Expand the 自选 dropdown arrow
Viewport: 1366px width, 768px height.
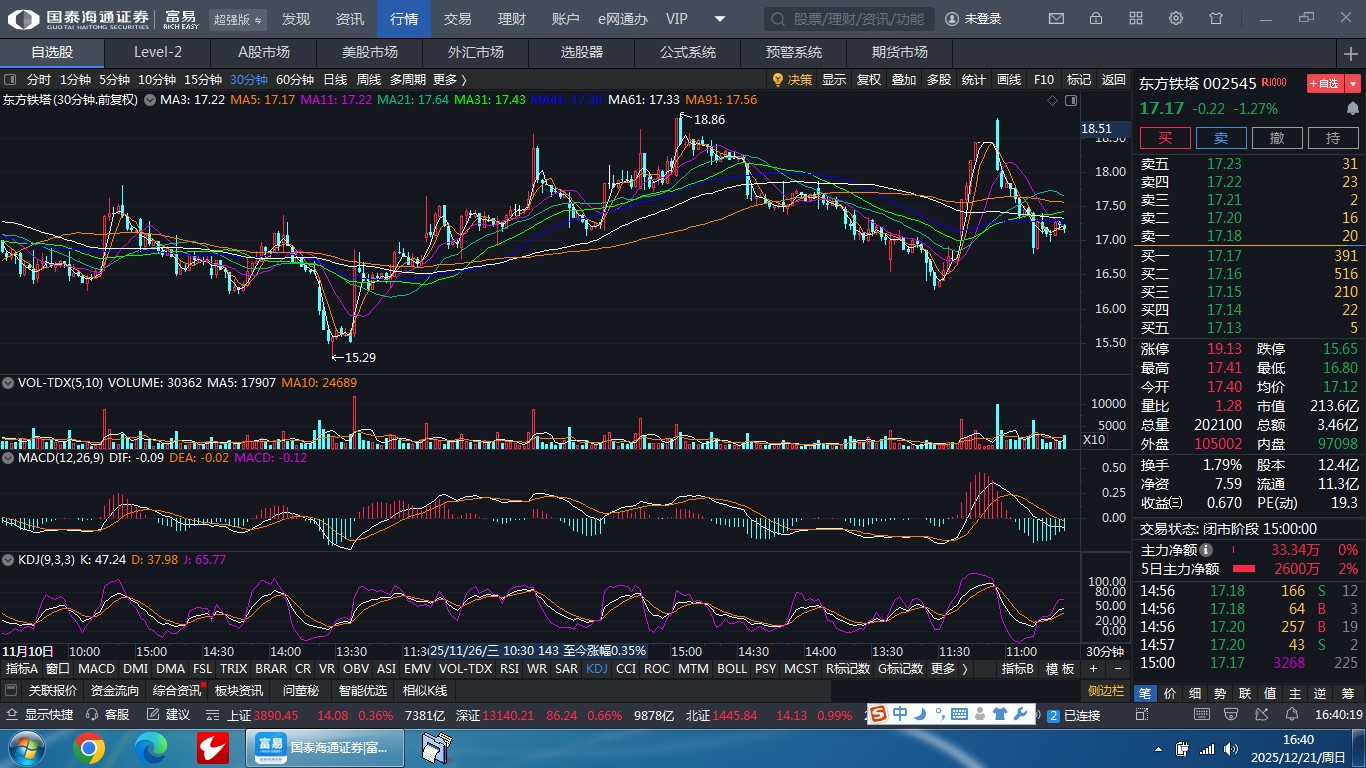pos(1353,84)
